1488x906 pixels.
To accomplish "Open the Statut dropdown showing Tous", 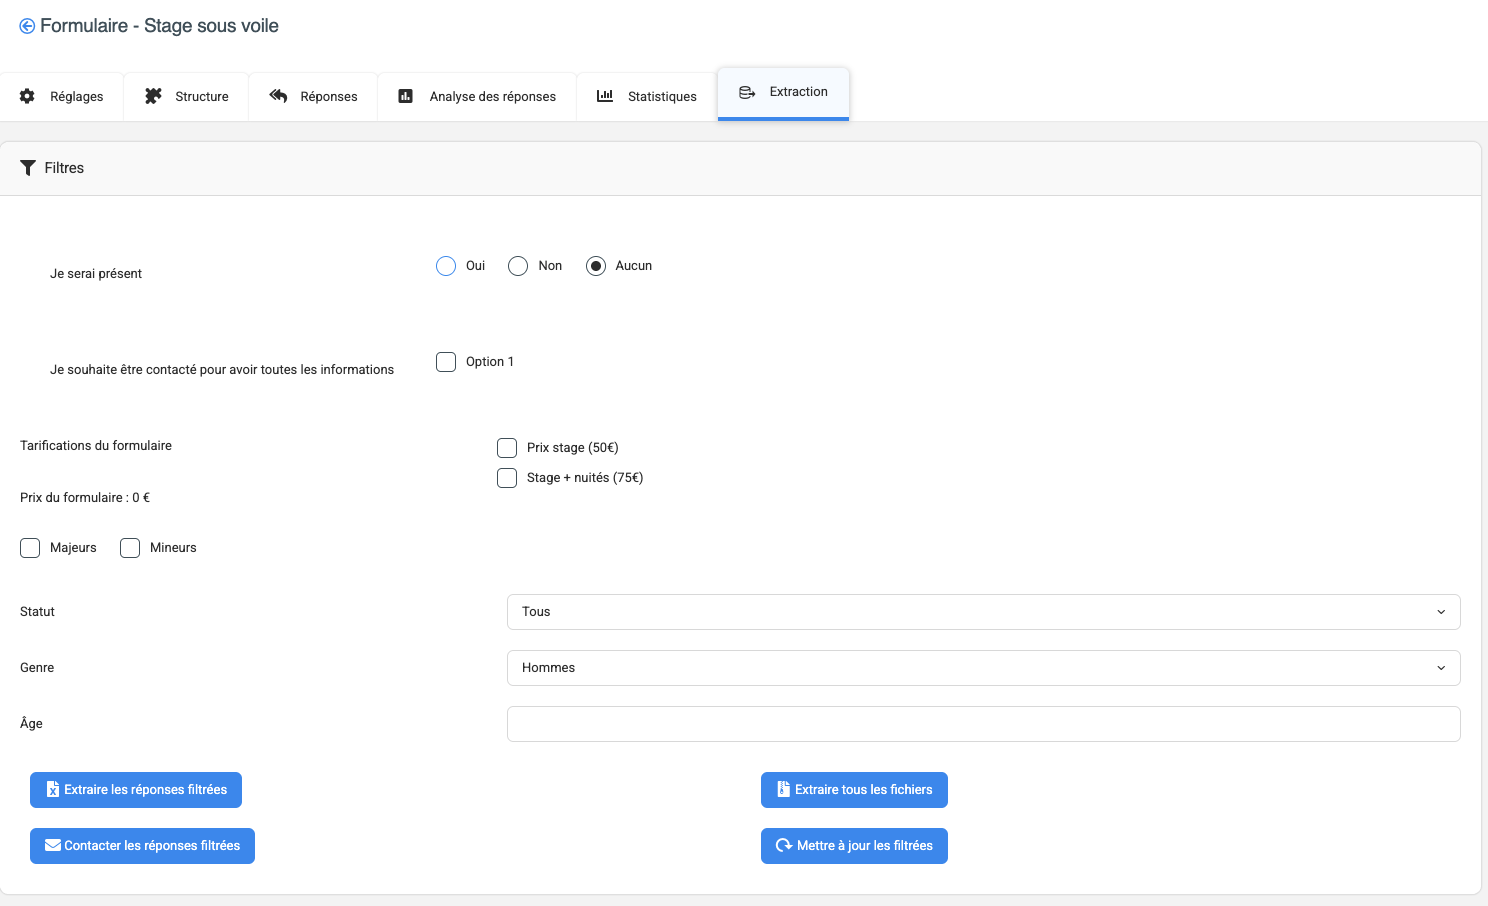I will click(x=983, y=612).
